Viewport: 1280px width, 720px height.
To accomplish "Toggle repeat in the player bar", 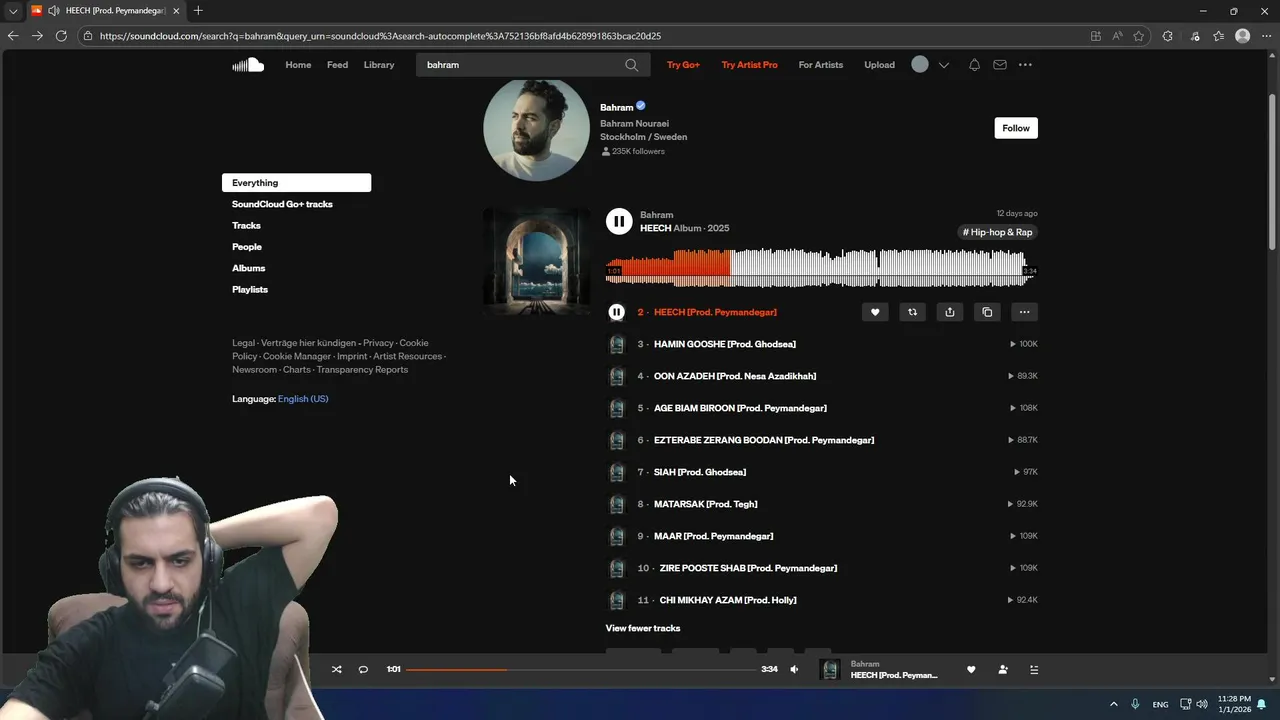I will pyautogui.click(x=363, y=669).
